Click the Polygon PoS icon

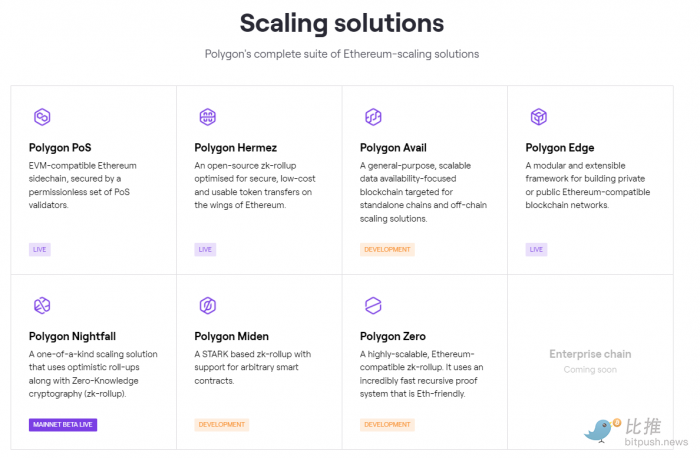42,117
